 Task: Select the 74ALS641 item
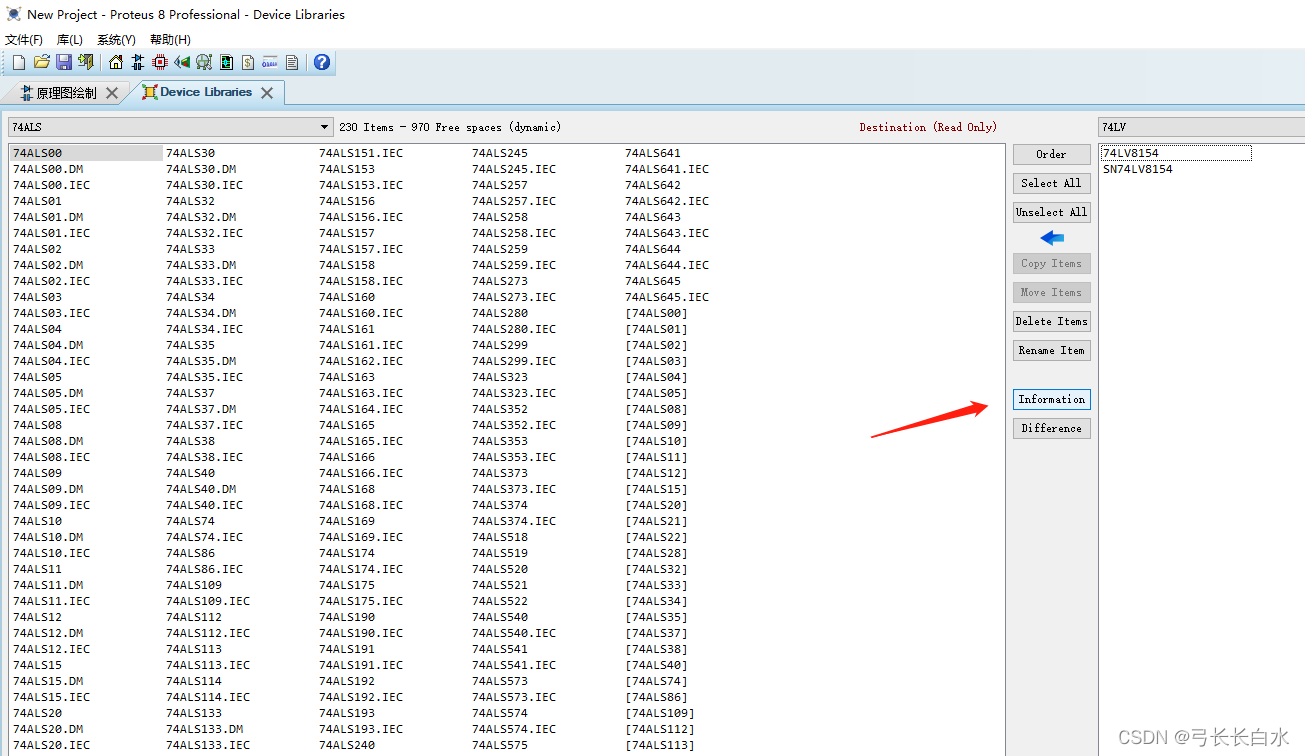[x=653, y=153]
